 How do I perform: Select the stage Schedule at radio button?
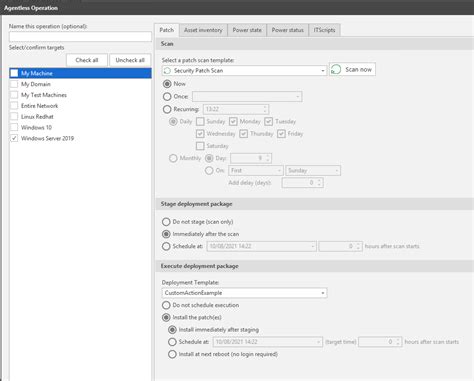[166, 246]
